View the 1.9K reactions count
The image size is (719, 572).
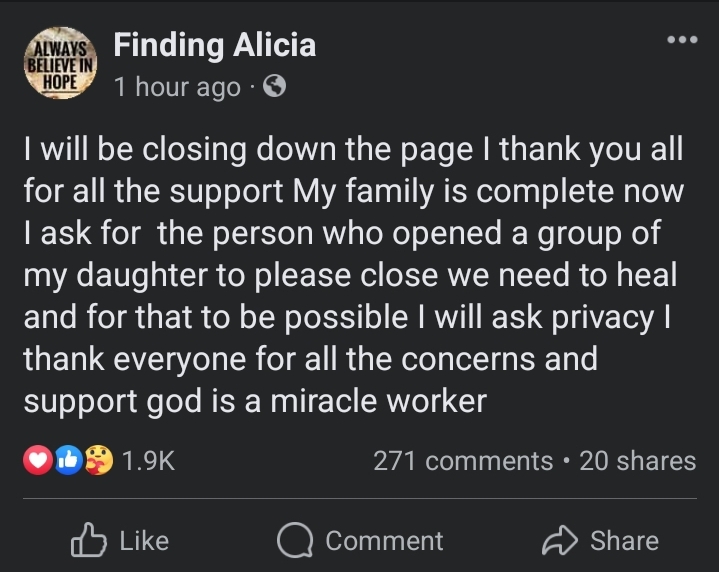point(148,461)
